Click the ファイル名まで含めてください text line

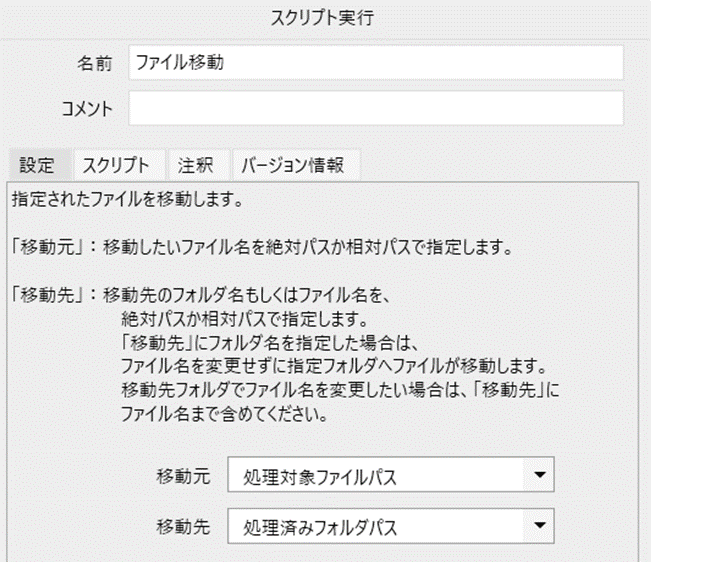click(x=224, y=414)
